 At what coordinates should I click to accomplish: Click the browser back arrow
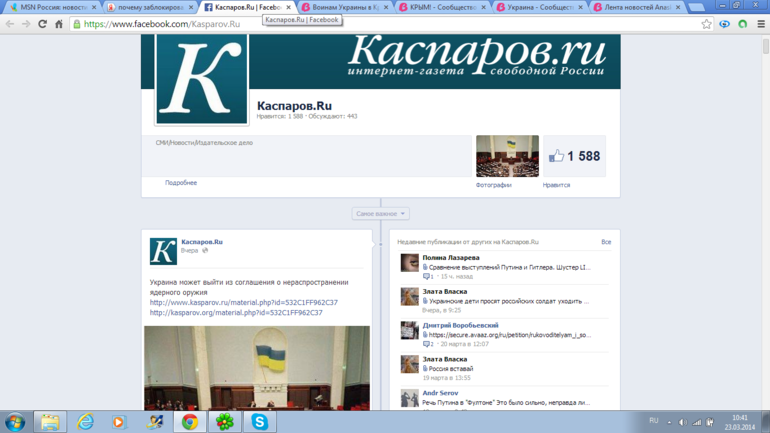(x=10, y=24)
